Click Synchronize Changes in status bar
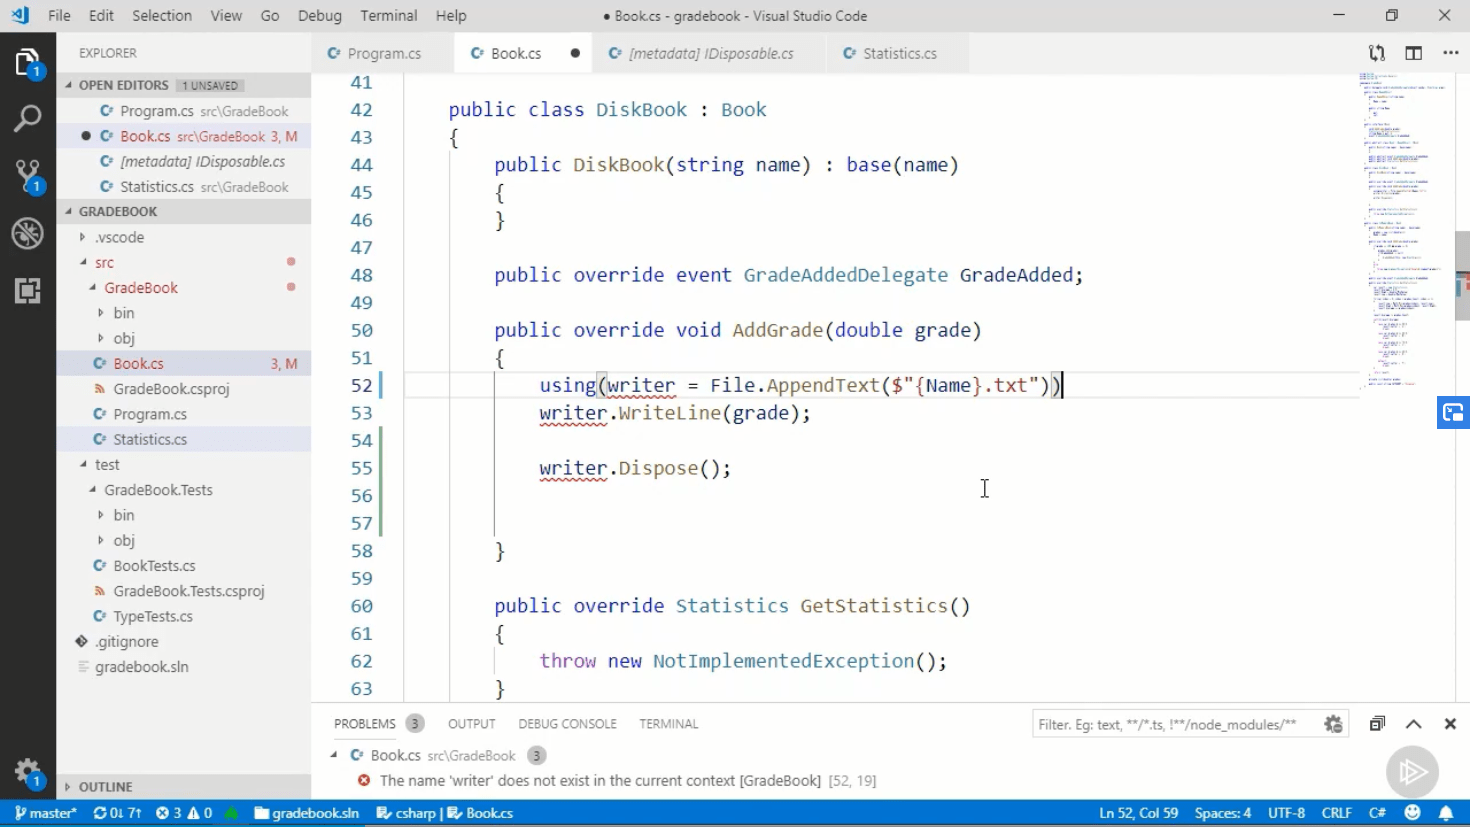The width and height of the screenshot is (1470, 827). (117, 813)
